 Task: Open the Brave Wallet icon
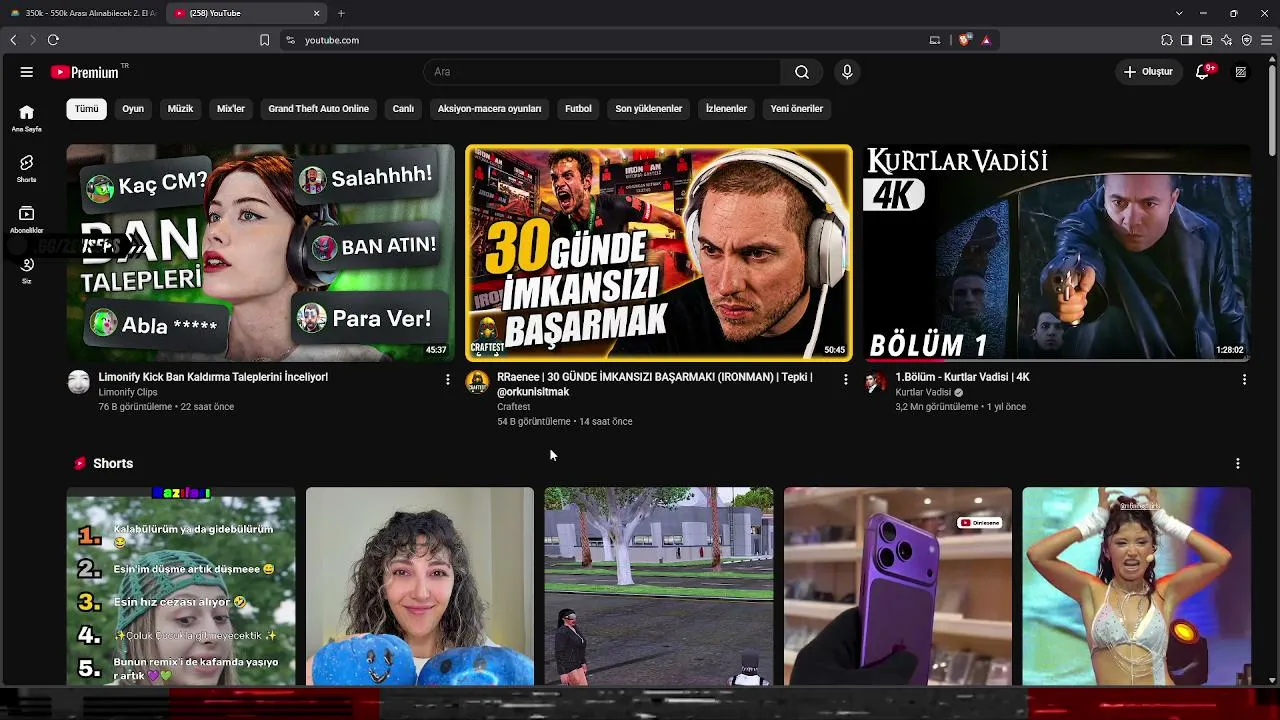[1206, 40]
